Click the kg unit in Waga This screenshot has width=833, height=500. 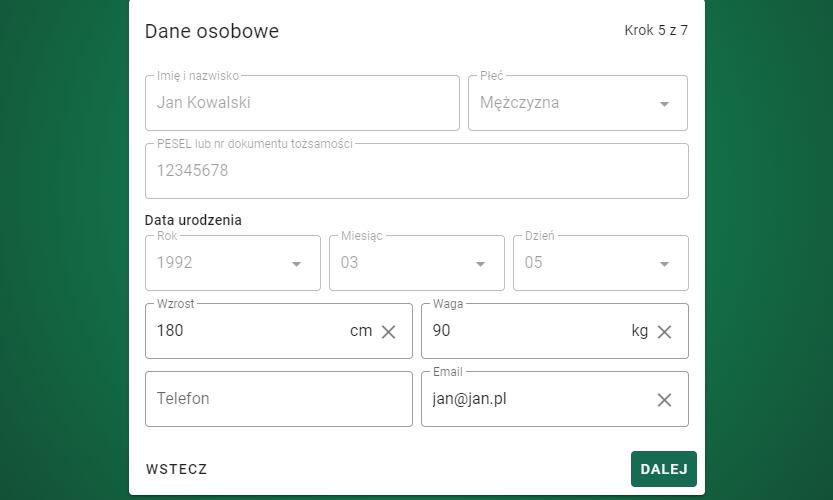640,331
